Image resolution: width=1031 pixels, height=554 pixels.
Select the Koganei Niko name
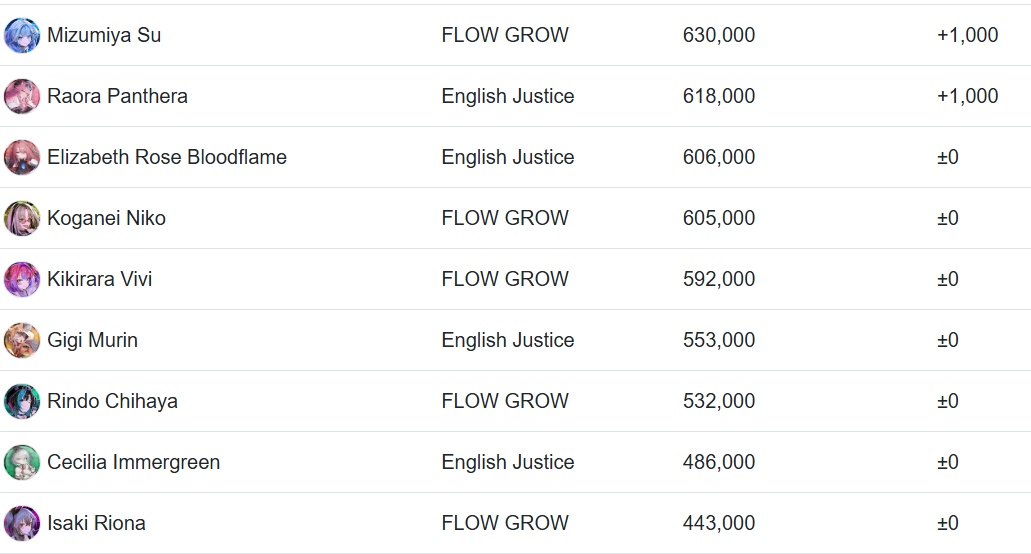pyautogui.click(x=106, y=218)
